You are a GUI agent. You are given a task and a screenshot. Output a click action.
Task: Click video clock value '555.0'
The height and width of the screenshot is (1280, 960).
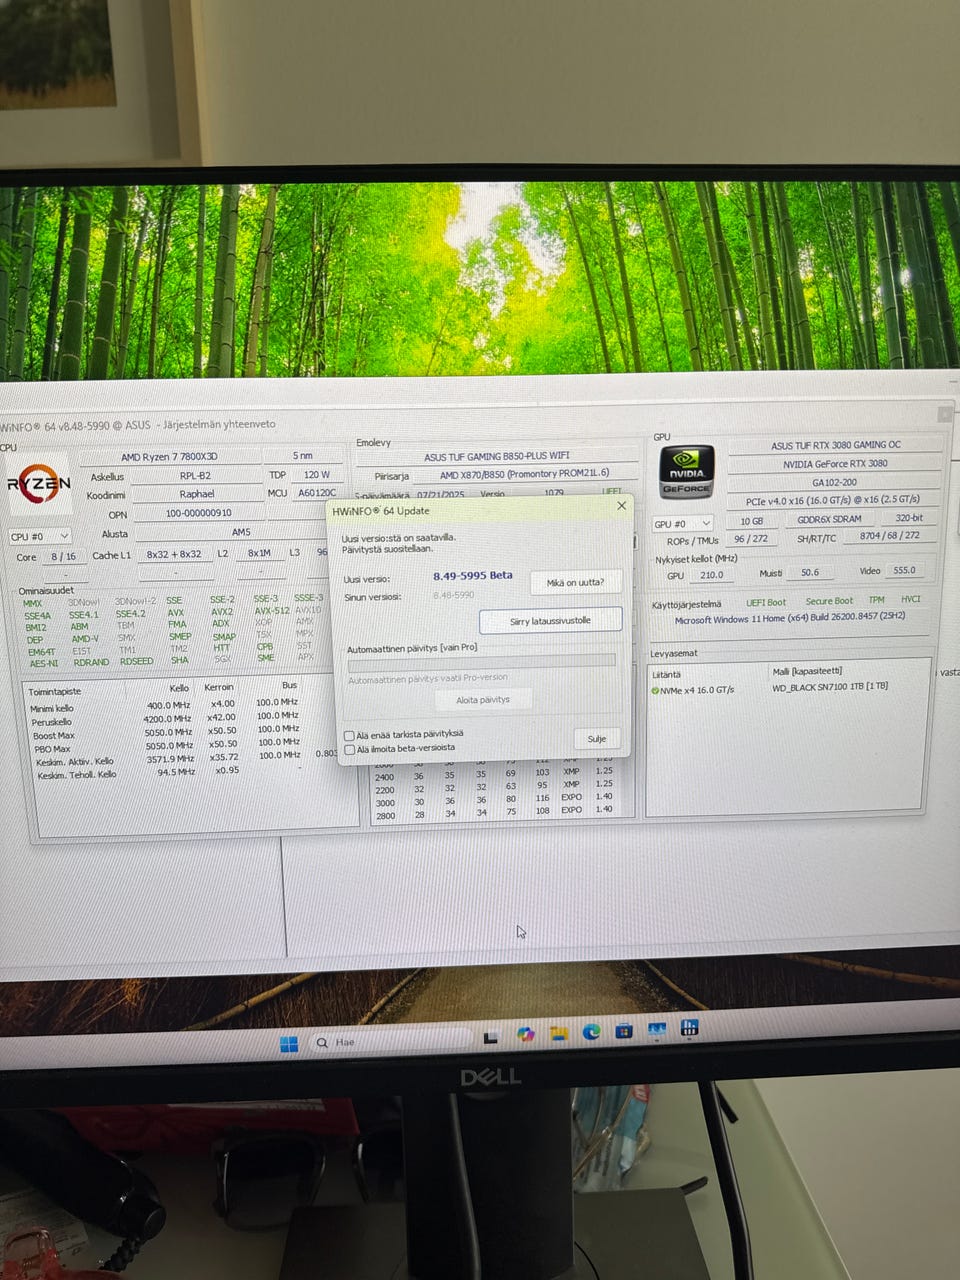click(x=905, y=570)
